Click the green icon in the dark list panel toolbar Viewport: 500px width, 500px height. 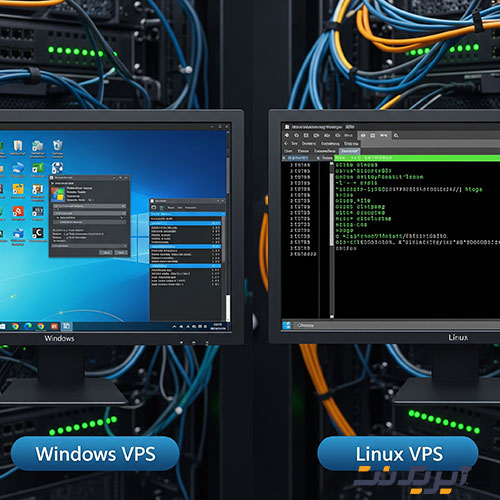coord(162,207)
